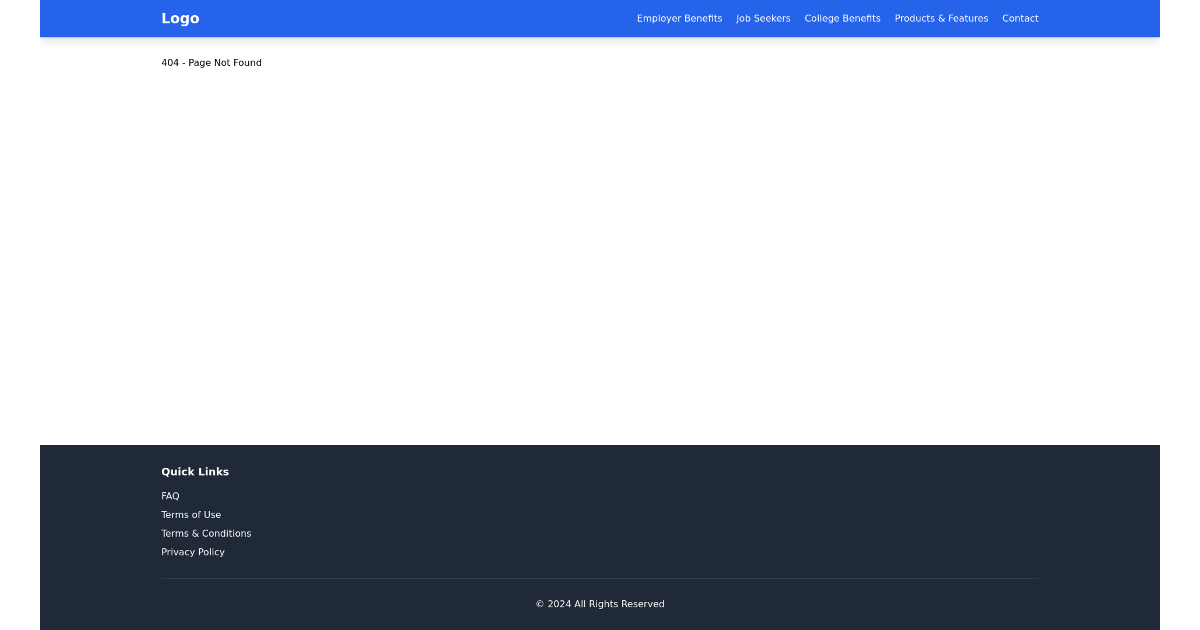Go to Job Seekers section
The image size is (1200, 630).
[763, 18]
